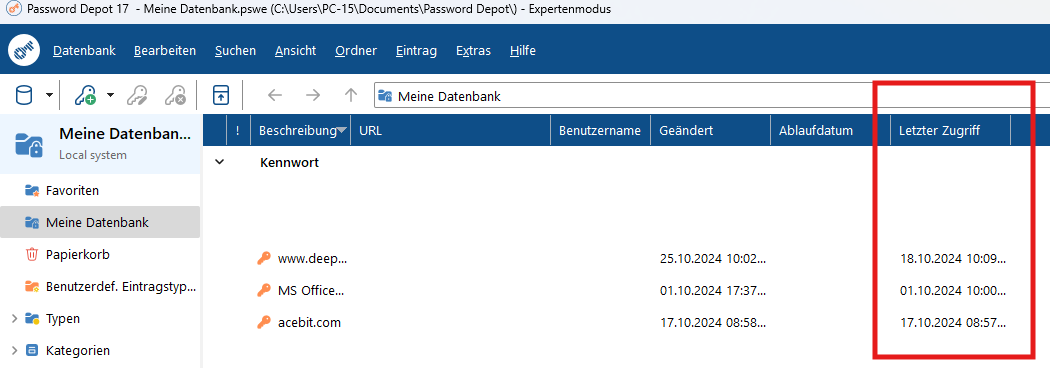The image size is (1050, 368).
Task: Click the back navigation arrow
Action: [275, 96]
